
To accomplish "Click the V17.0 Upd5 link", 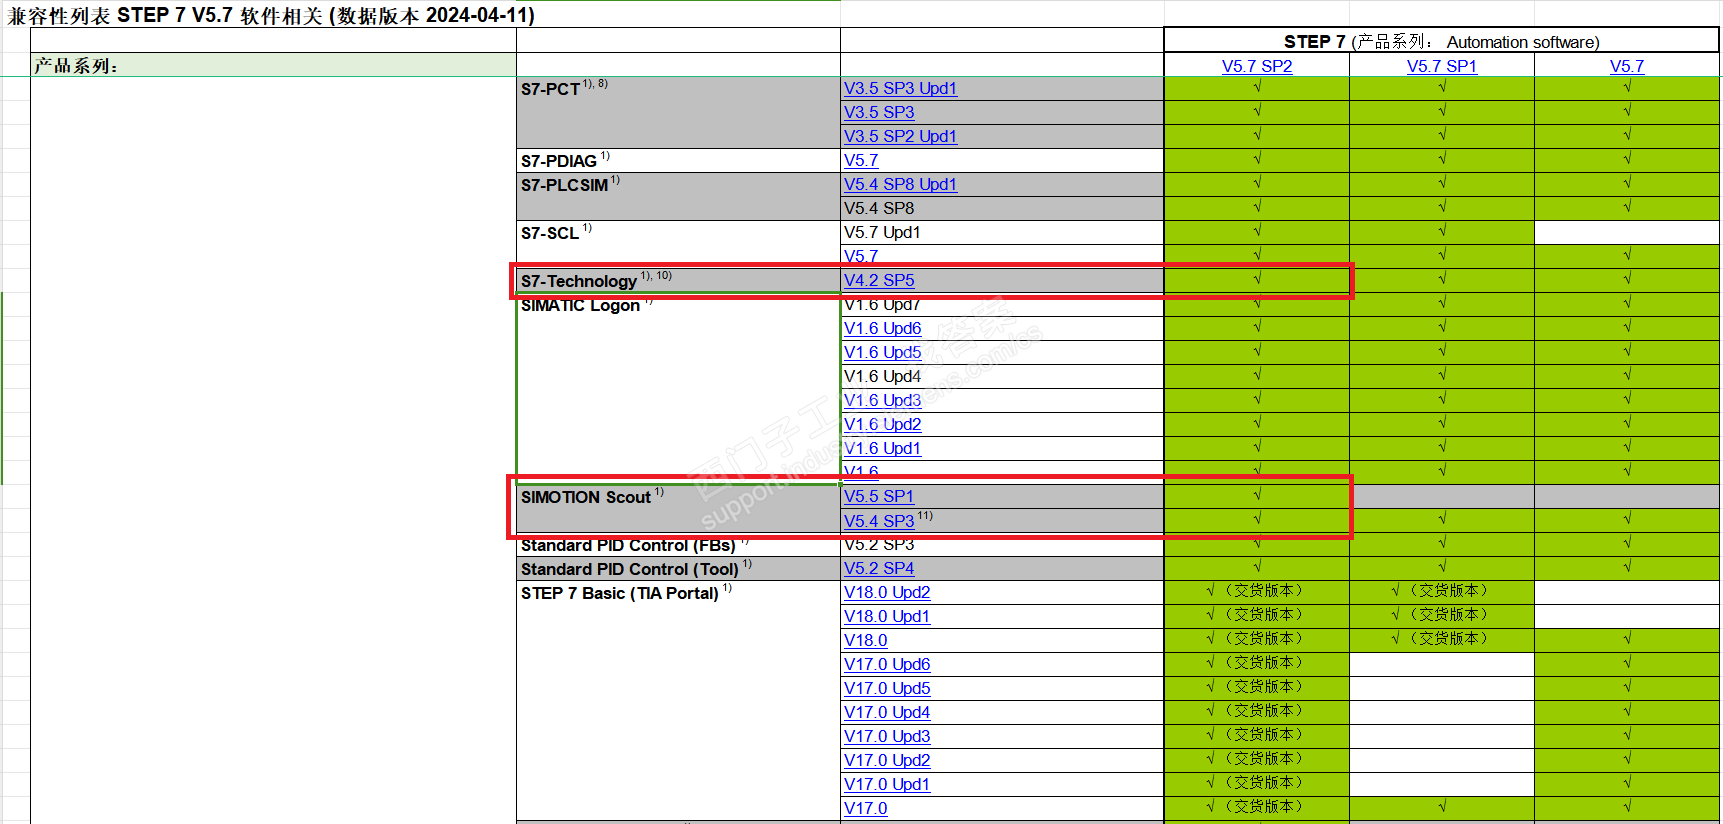I will [x=887, y=688].
